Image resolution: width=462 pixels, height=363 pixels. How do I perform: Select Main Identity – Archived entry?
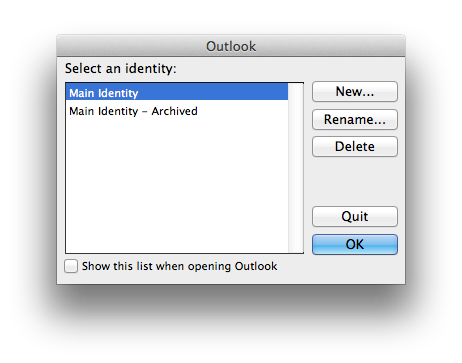[x=177, y=111]
